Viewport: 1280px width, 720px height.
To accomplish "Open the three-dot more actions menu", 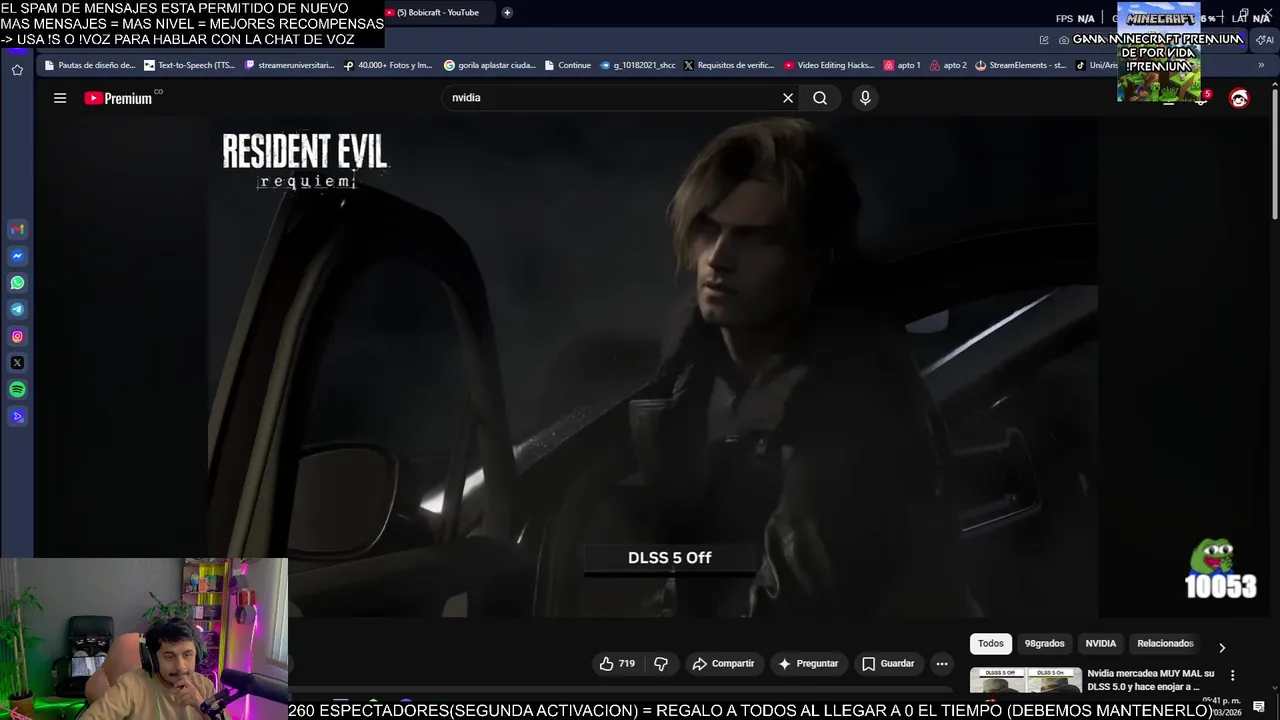I will pyautogui.click(x=941, y=664).
